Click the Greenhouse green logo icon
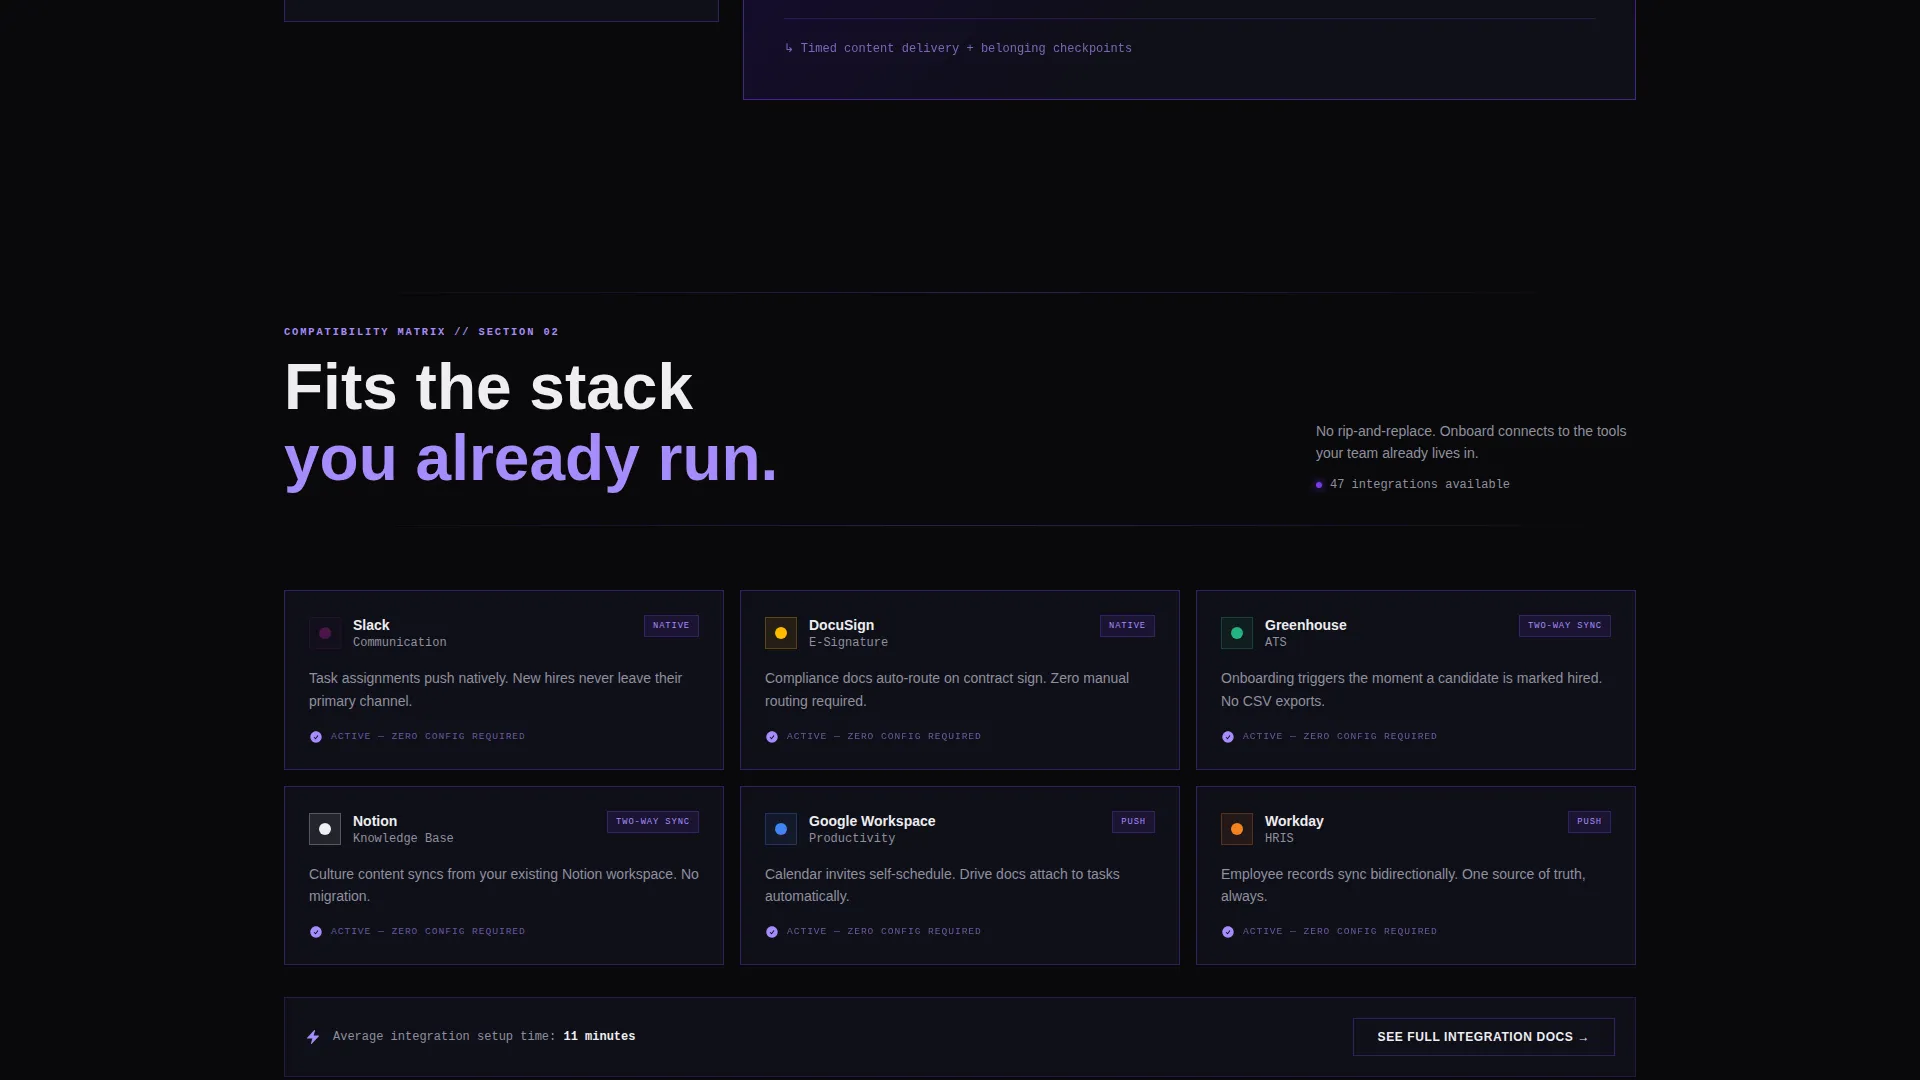 (1237, 633)
